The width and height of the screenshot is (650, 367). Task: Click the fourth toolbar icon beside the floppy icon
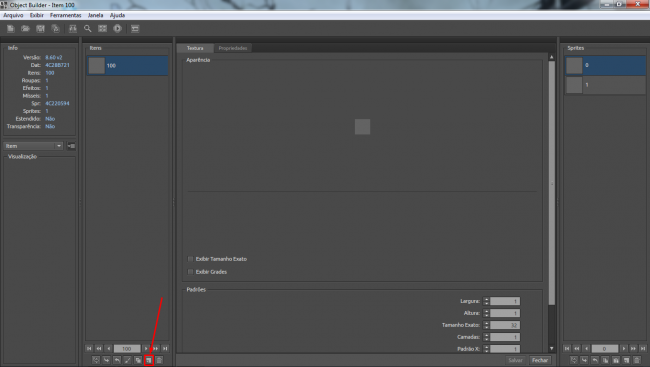(55, 29)
